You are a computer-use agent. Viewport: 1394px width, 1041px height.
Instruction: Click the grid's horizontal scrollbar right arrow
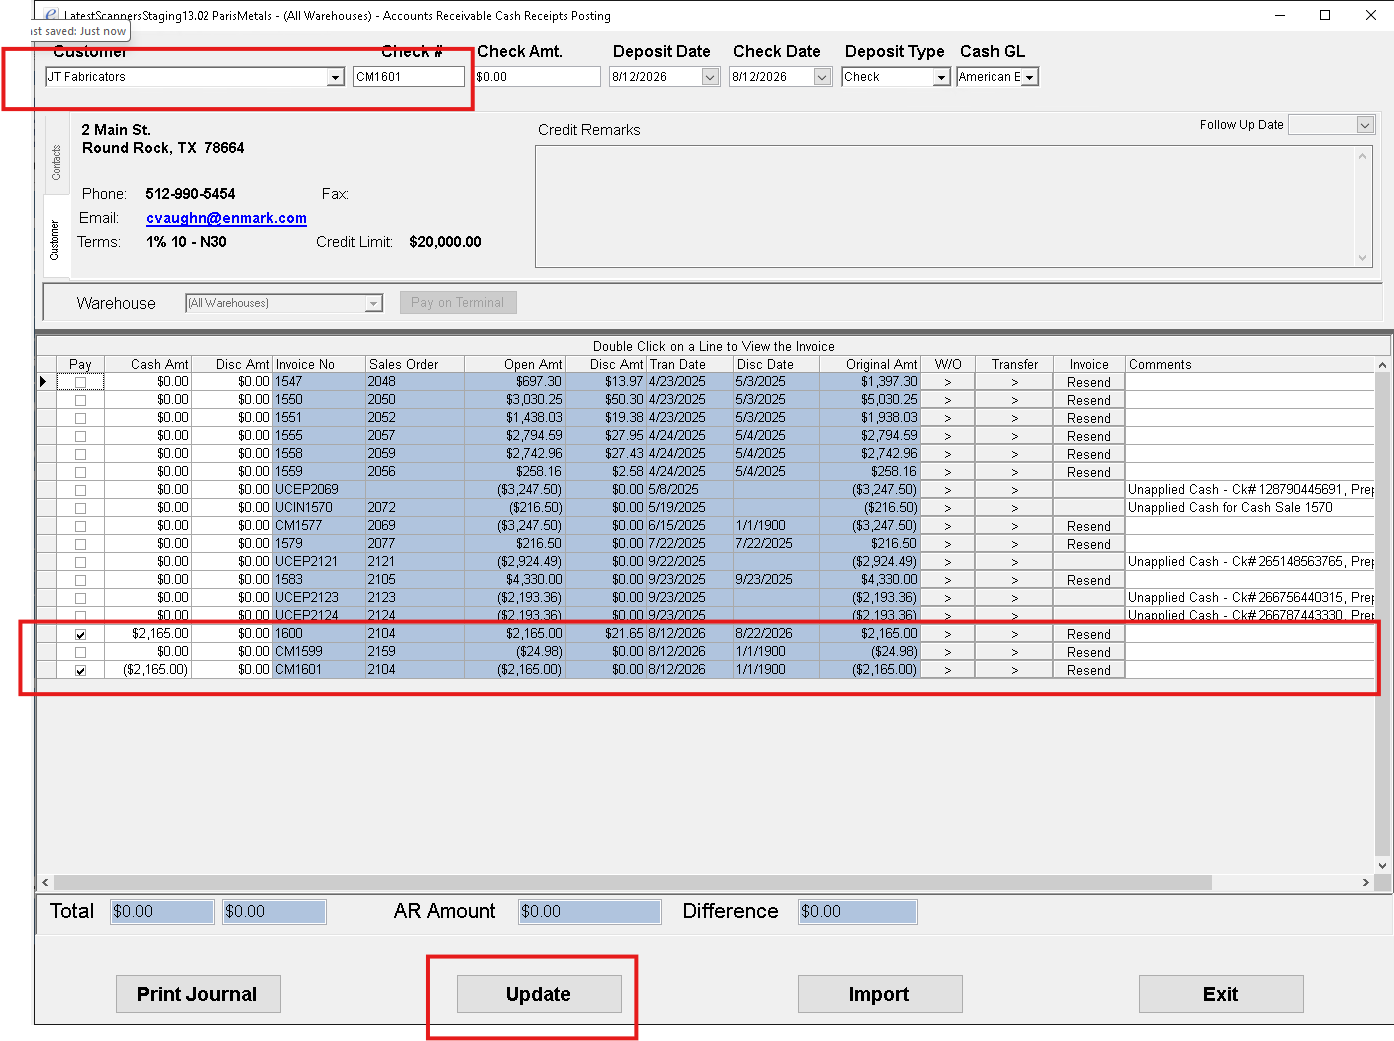[x=1366, y=883]
